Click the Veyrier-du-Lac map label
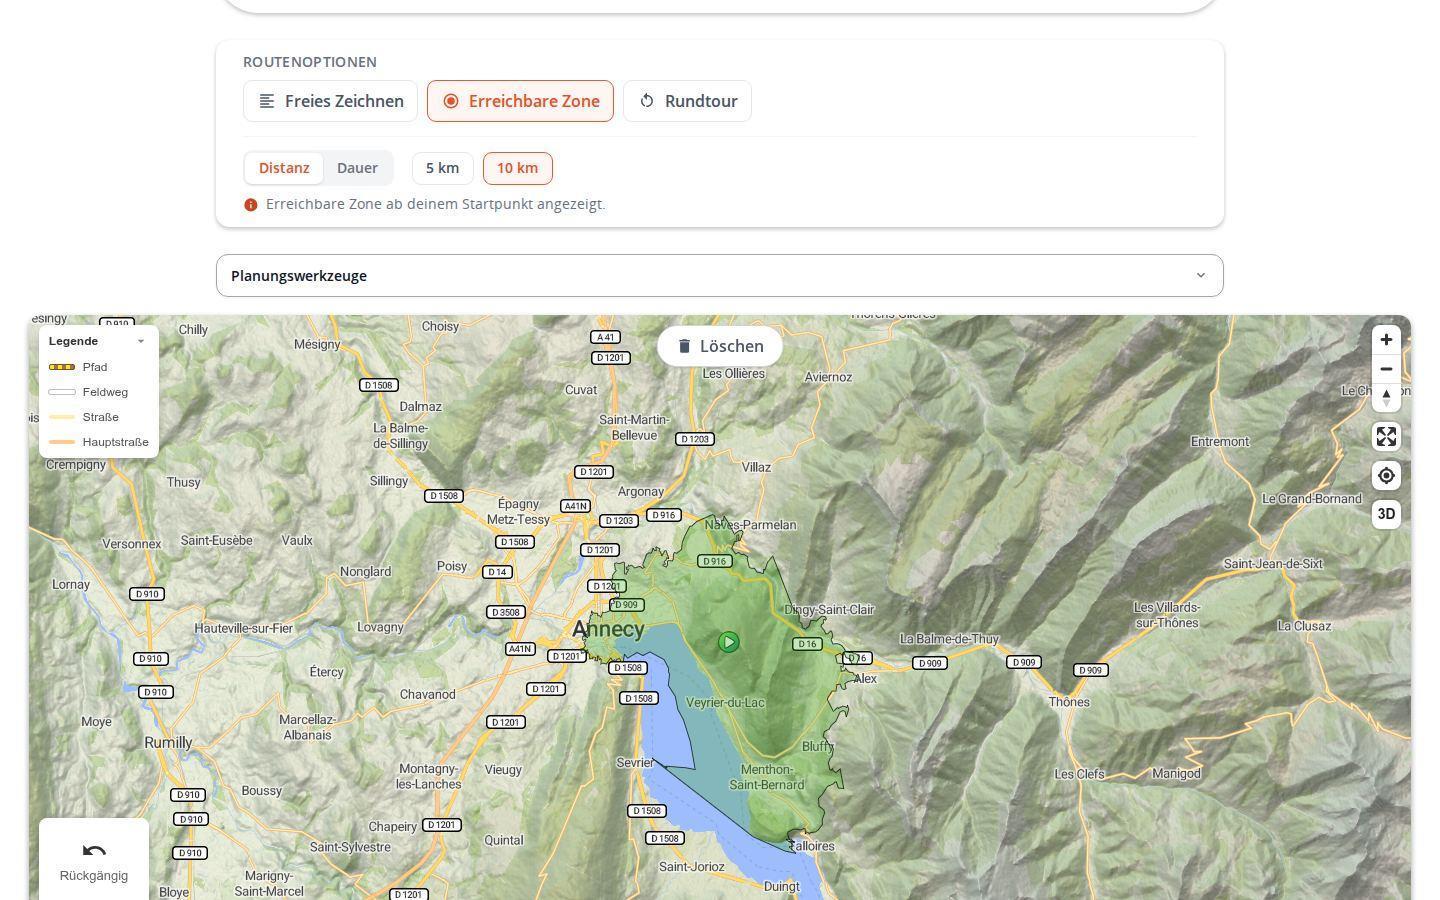 725,703
